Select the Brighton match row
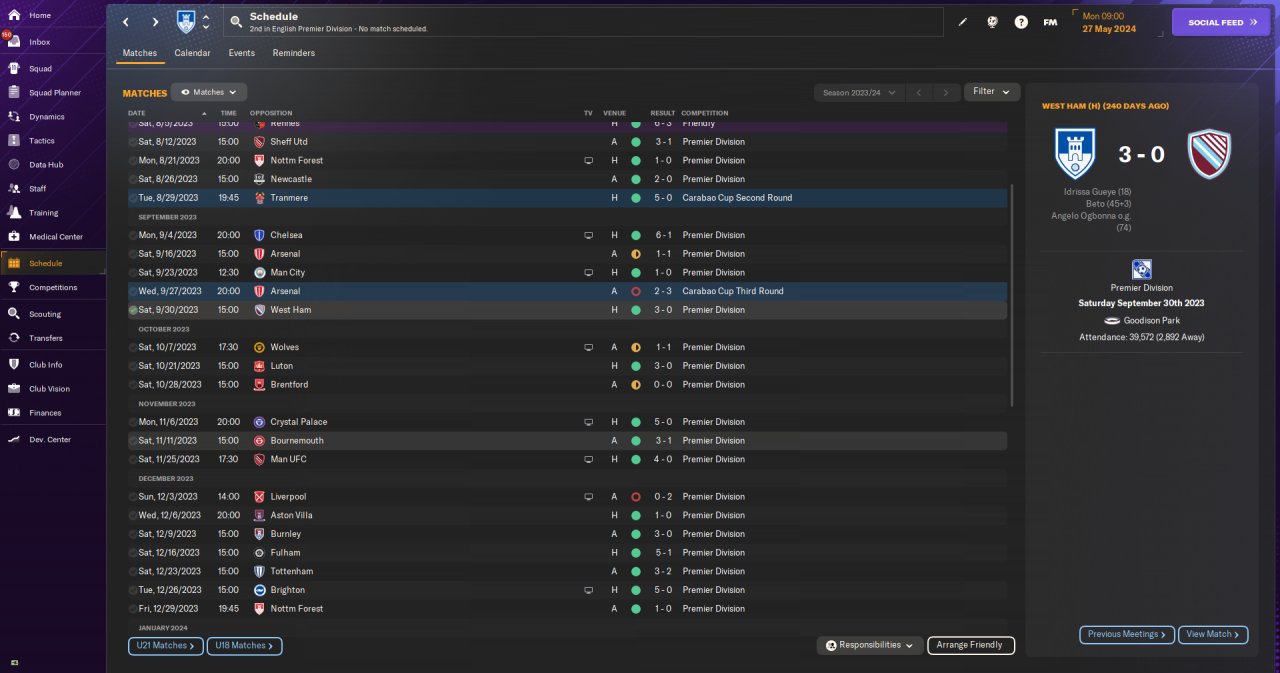Viewport: 1280px width, 673px height. (567, 590)
